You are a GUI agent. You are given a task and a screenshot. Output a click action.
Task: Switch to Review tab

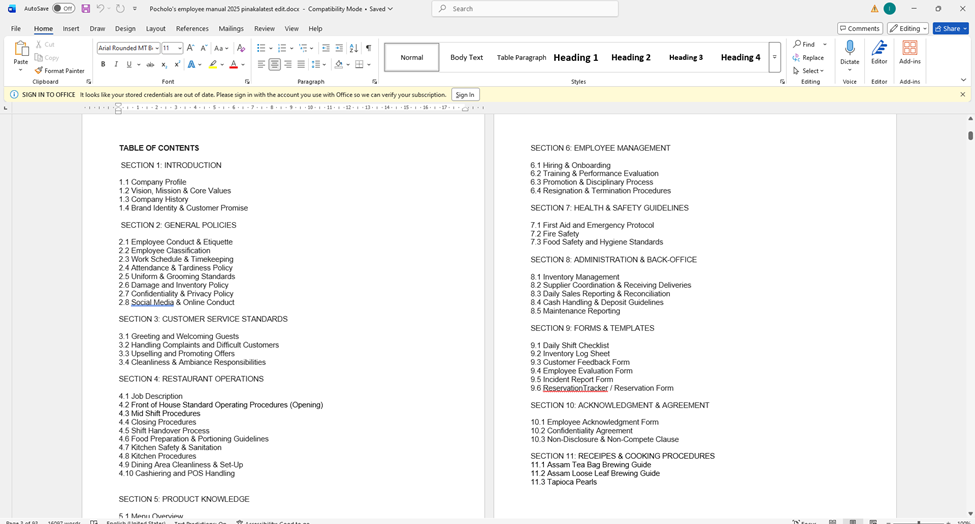pos(264,29)
